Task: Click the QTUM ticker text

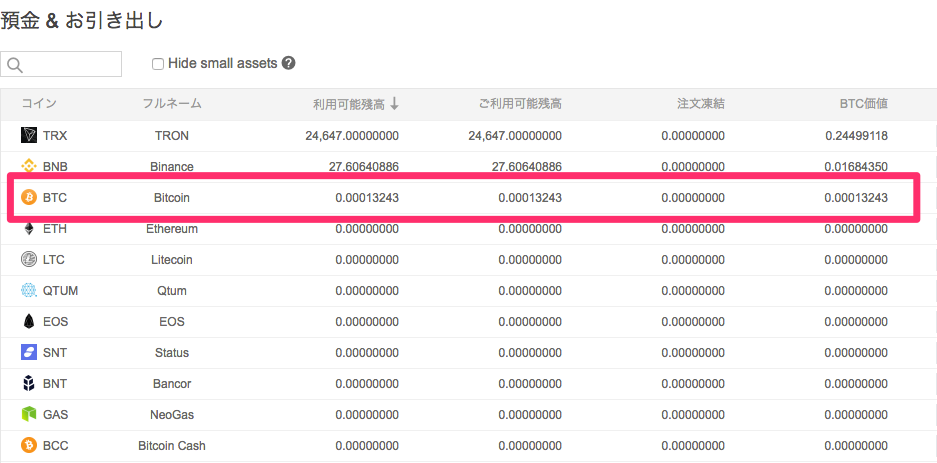Action: [60, 291]
